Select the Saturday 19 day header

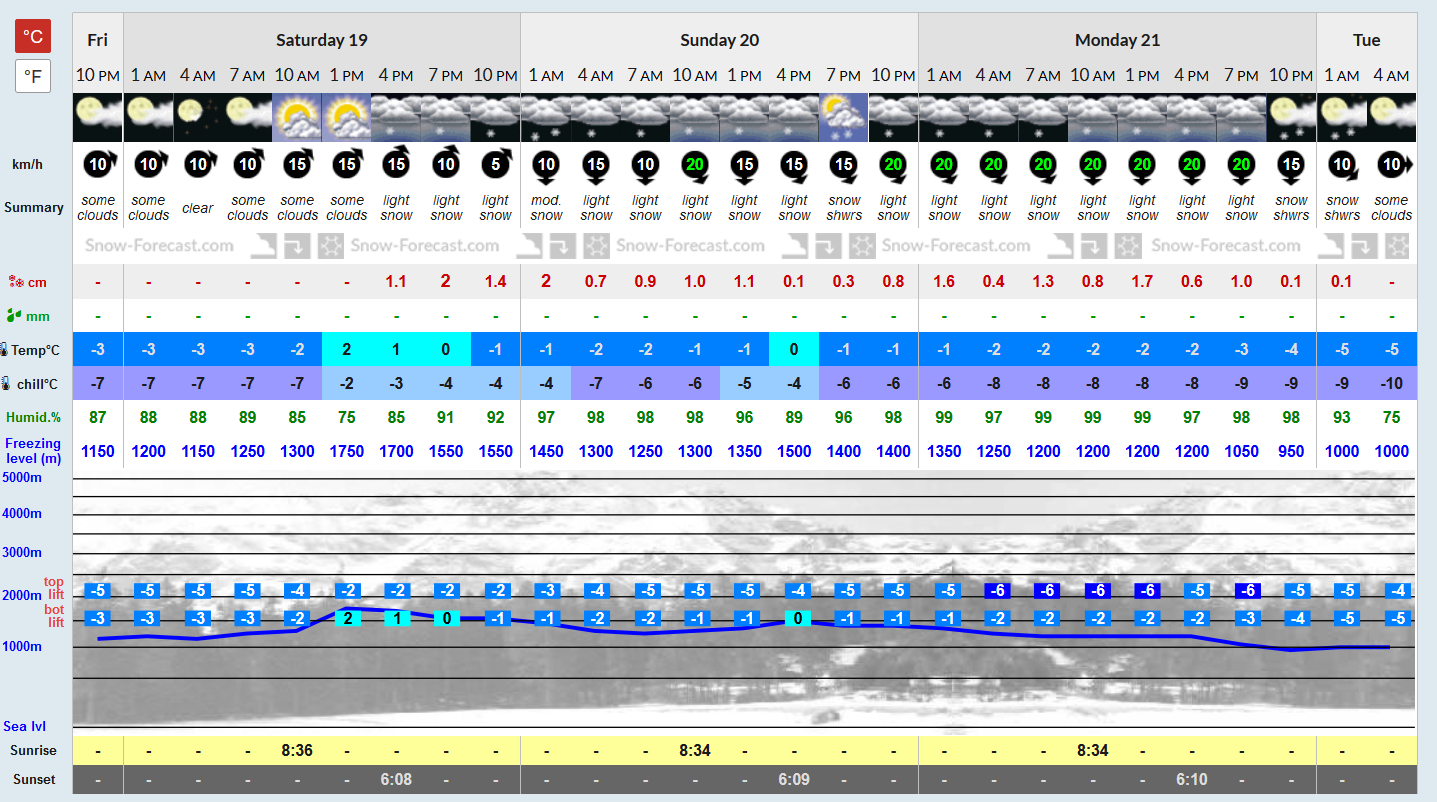click(x=322, y=40)
